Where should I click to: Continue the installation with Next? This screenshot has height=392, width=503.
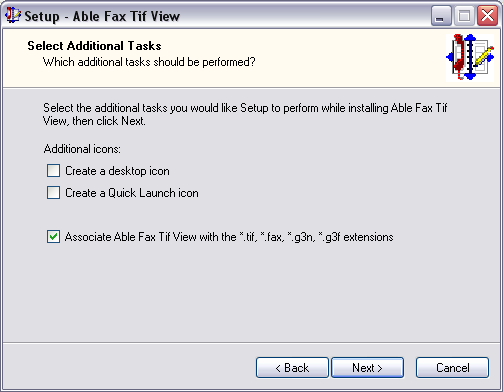click(x=367, y=368)
